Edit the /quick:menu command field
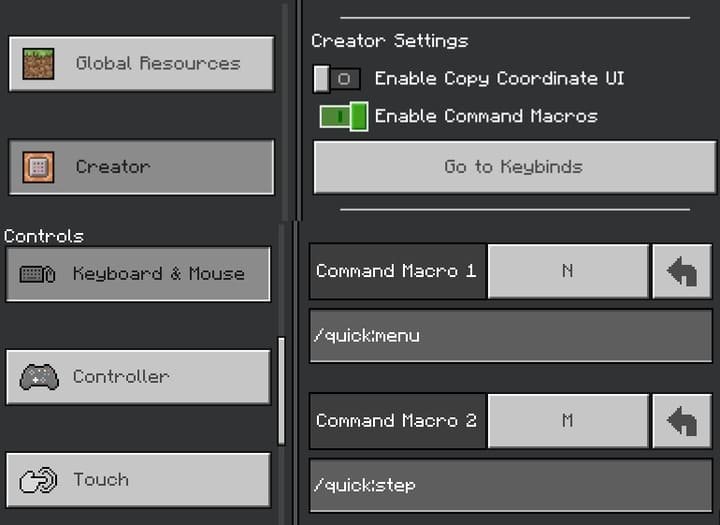This screenshot has width=720, height=525. tap(511, 336)
